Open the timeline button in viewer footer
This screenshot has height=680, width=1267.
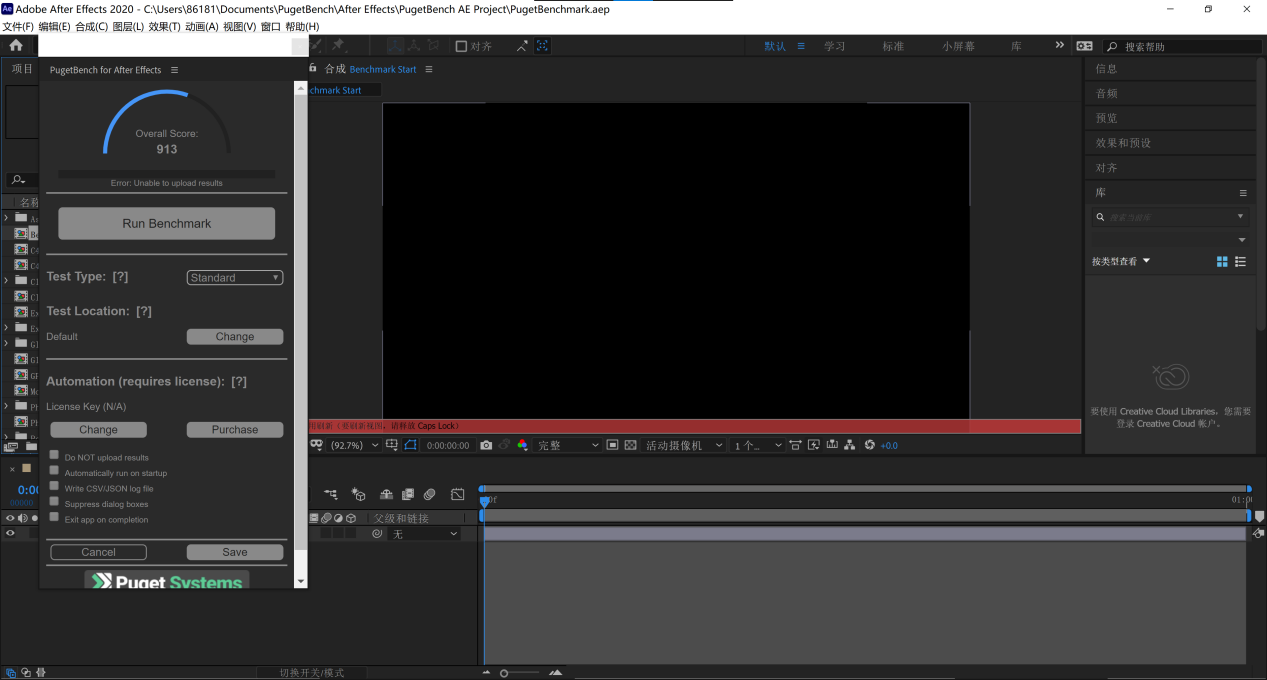click(832, 445)
